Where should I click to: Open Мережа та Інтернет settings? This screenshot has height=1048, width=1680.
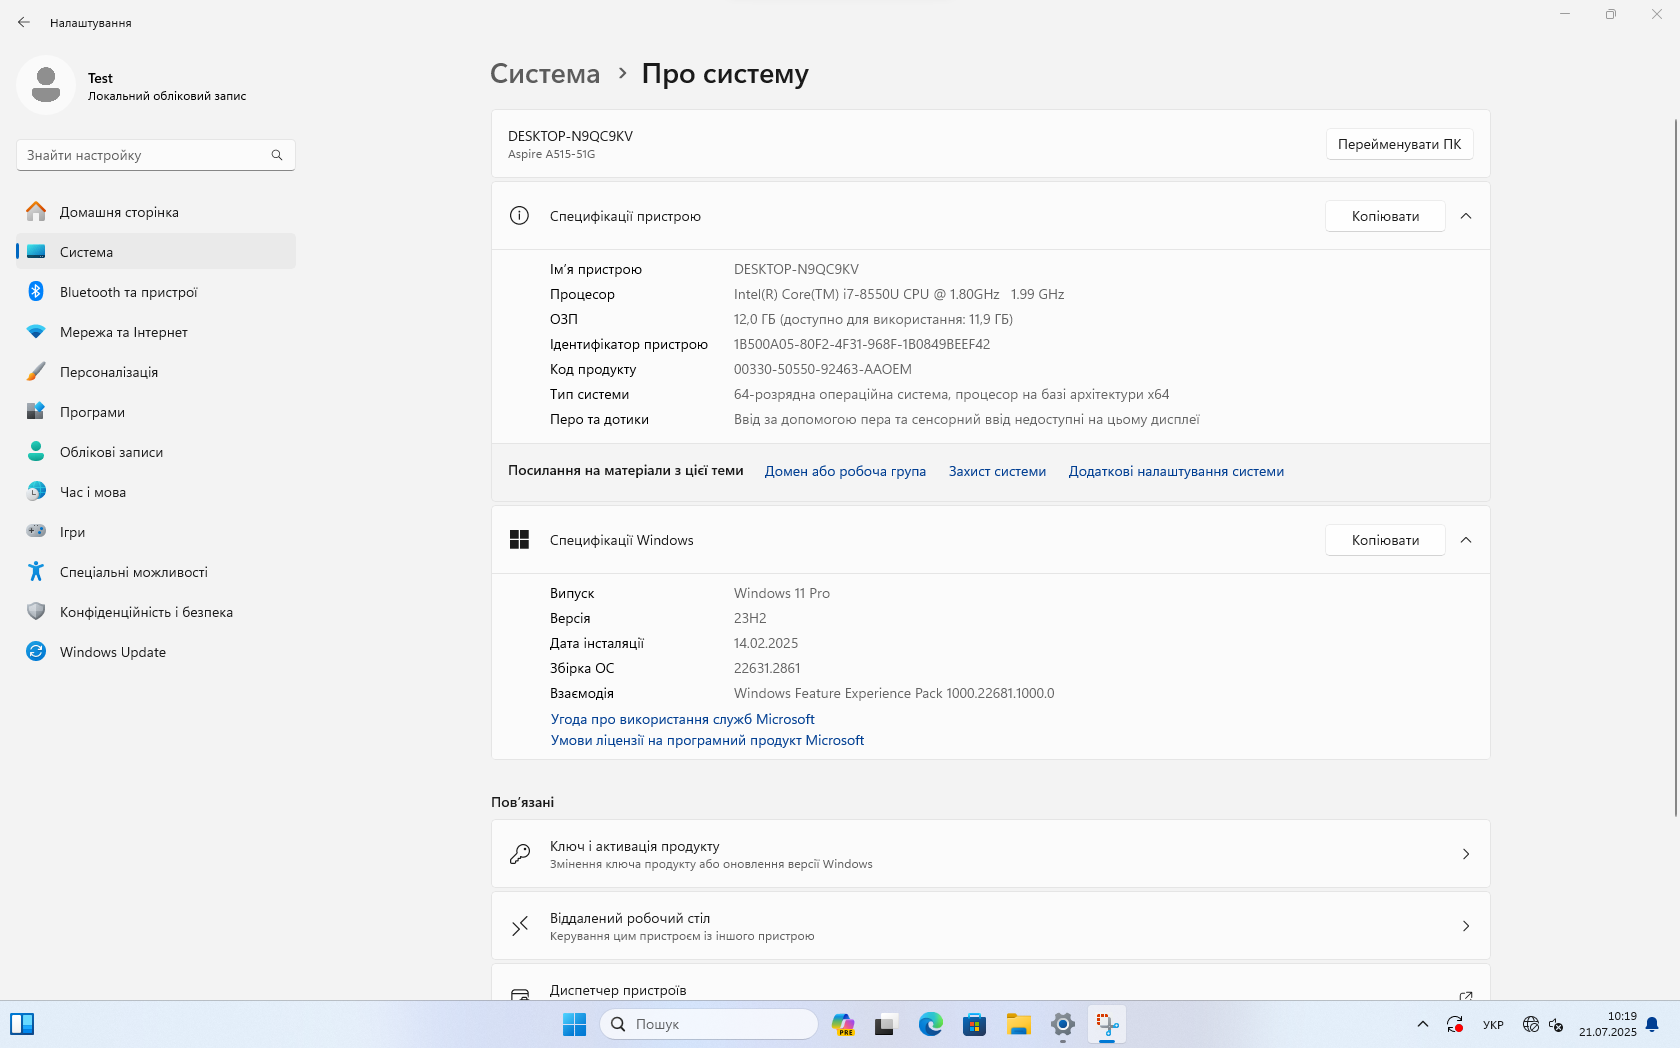click(123, 332)
